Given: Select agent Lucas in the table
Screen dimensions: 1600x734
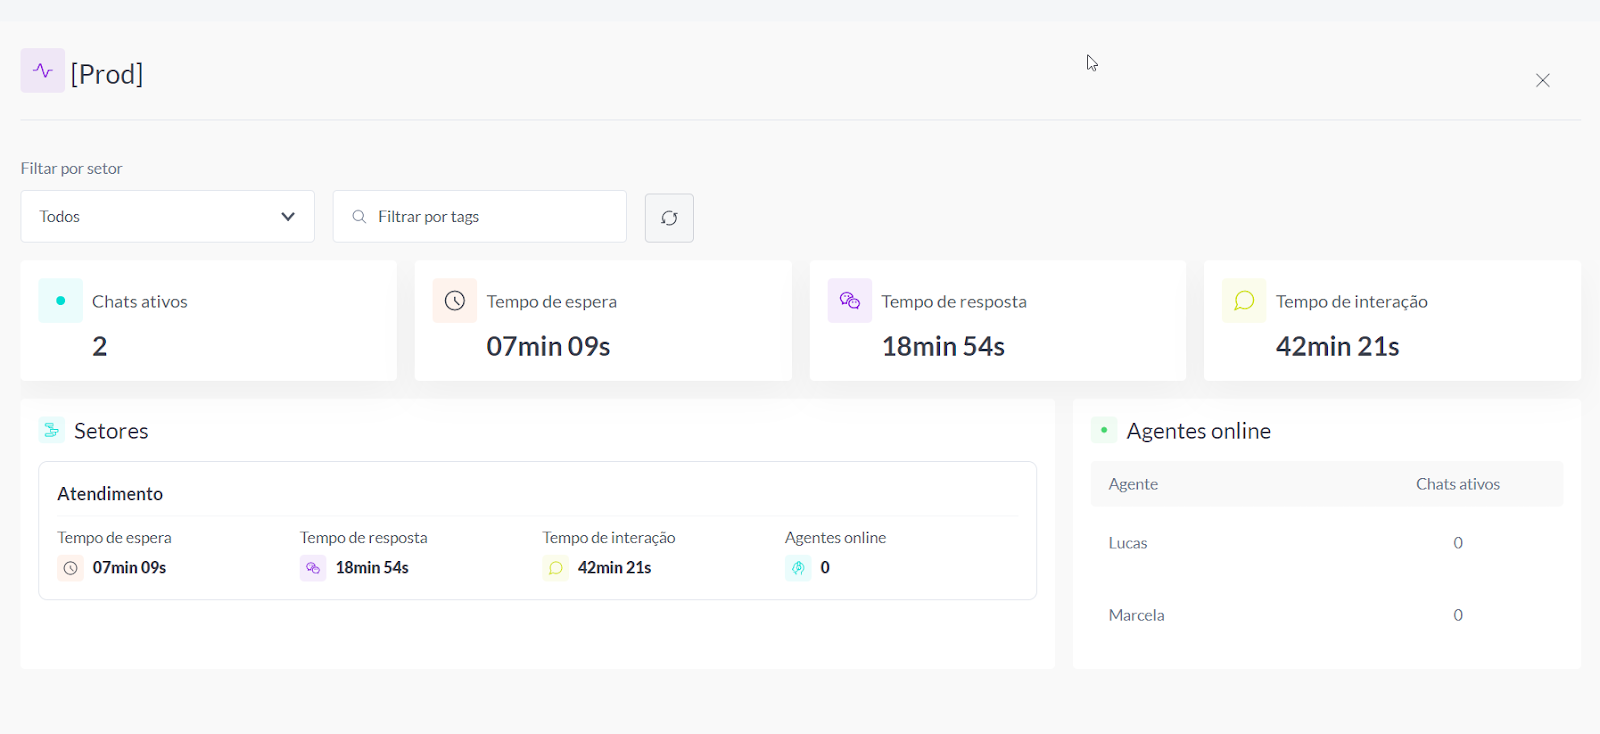Looking at the screenshot, I should 1128,543.
